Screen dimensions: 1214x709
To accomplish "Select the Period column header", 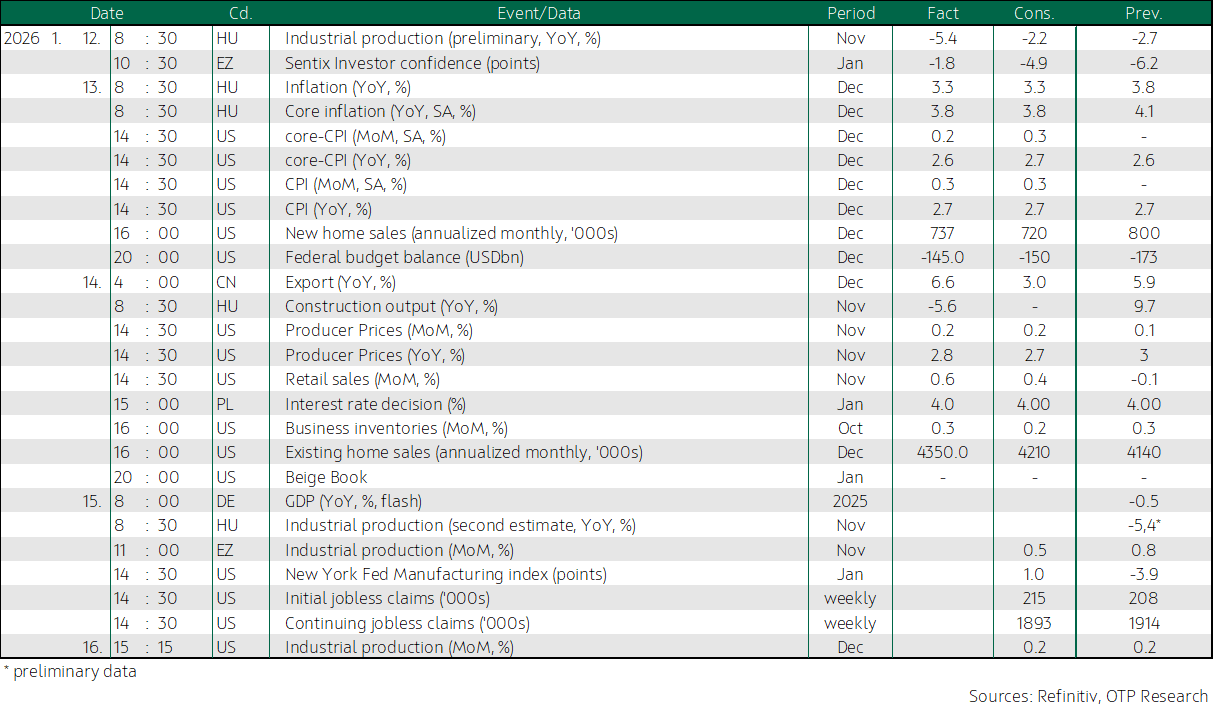I will pos(850,13).
